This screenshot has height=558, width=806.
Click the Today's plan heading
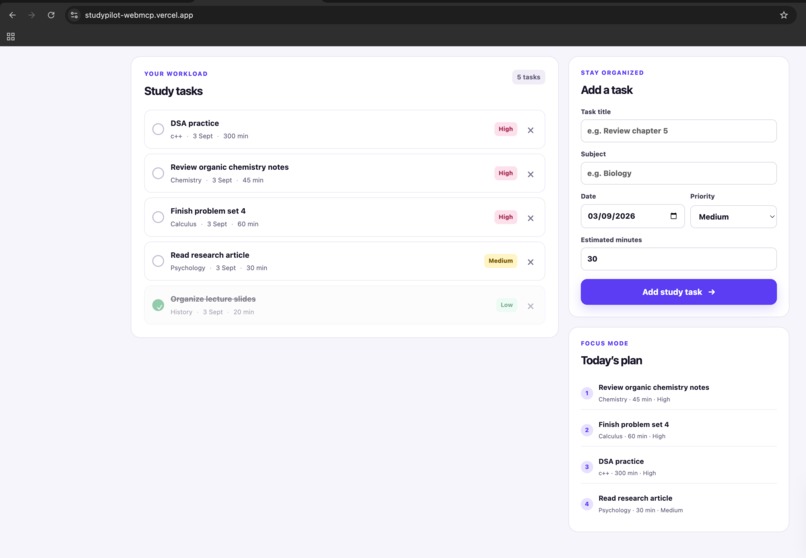[611, 360]
